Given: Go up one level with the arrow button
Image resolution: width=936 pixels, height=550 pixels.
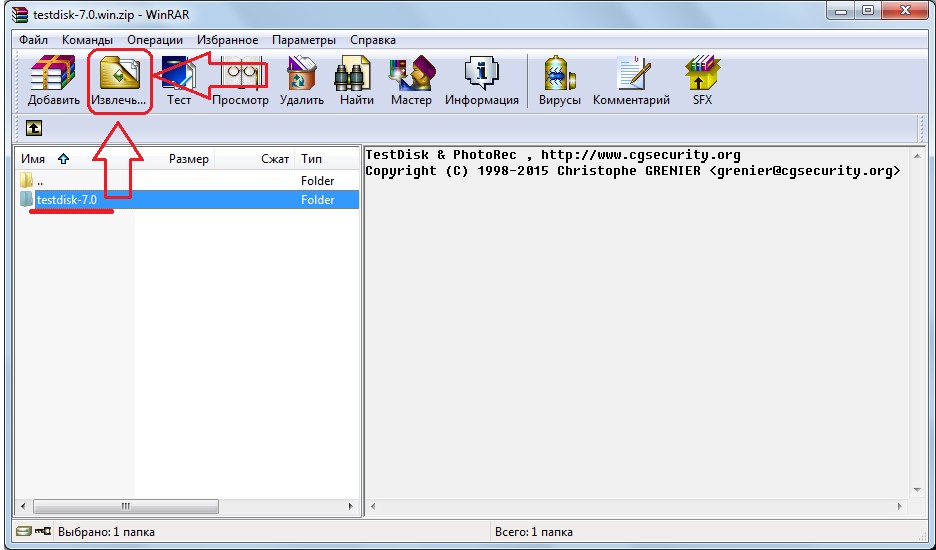Looking at the screenshot, I should click(x=33, y=128).
